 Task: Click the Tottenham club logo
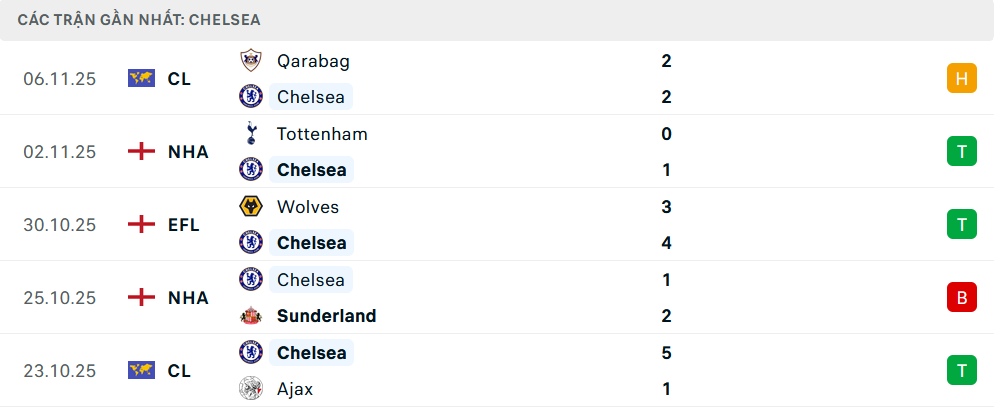click(250, 134)
